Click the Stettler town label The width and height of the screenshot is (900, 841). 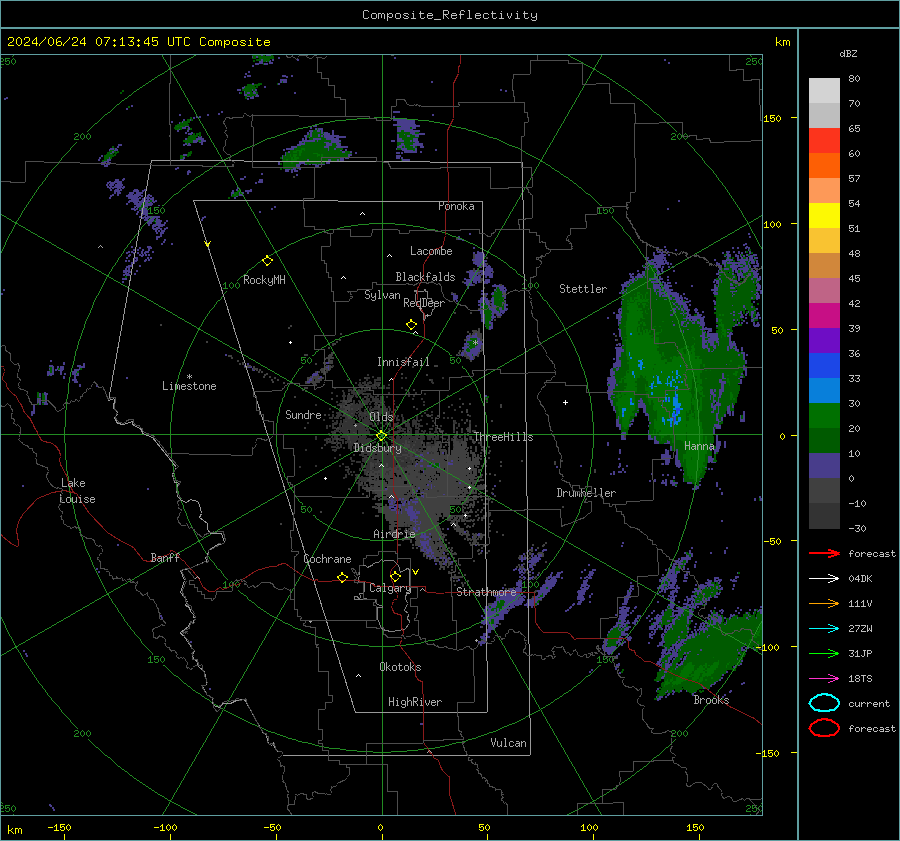pos(583,289)
